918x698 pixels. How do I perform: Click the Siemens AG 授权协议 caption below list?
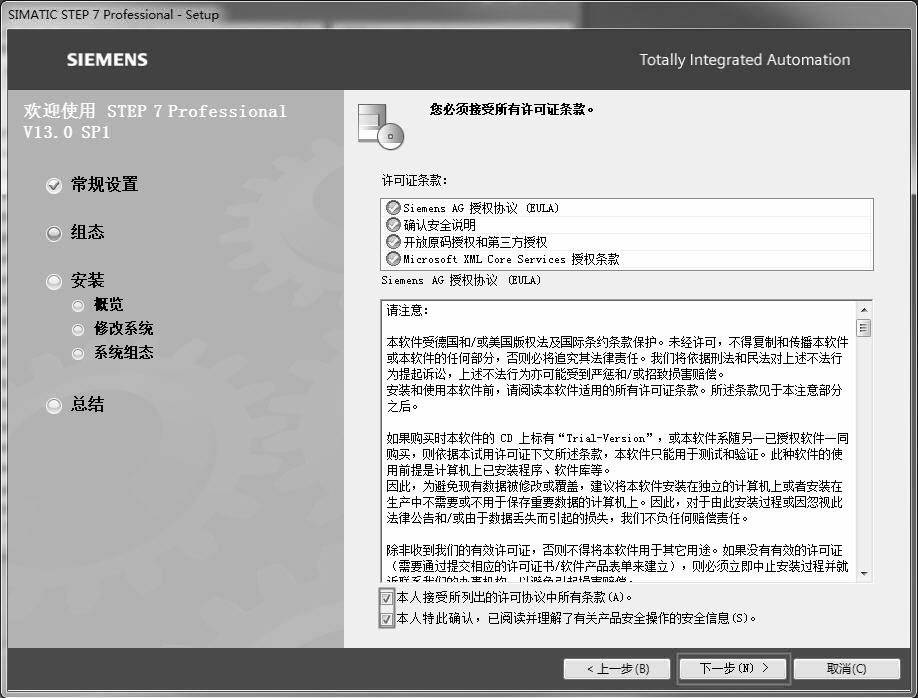tap(461, 280)
